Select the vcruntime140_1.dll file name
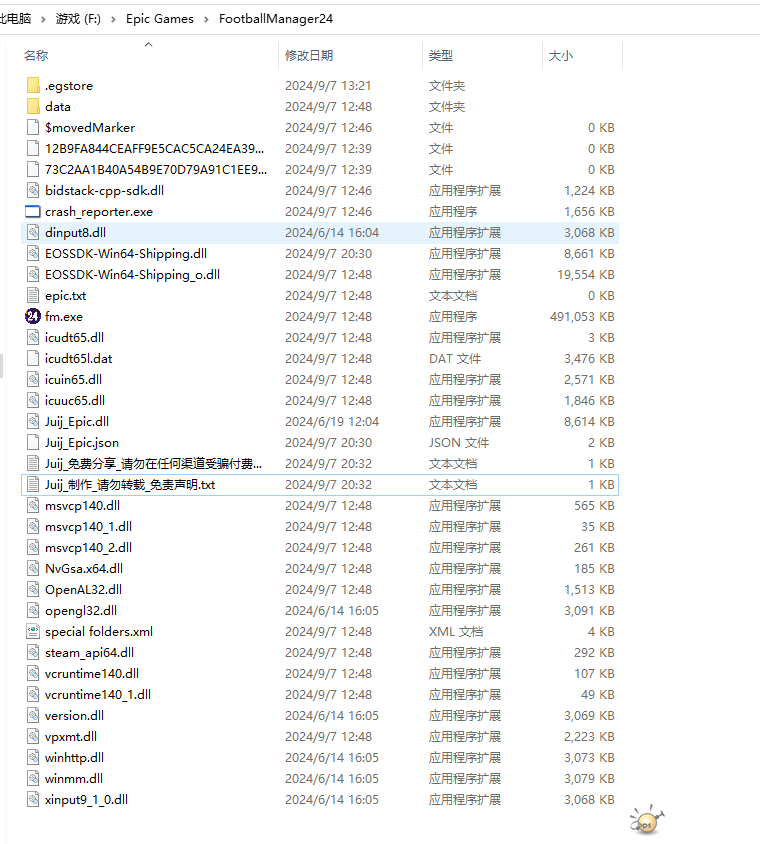760x844 pixels. coord(98,694)
